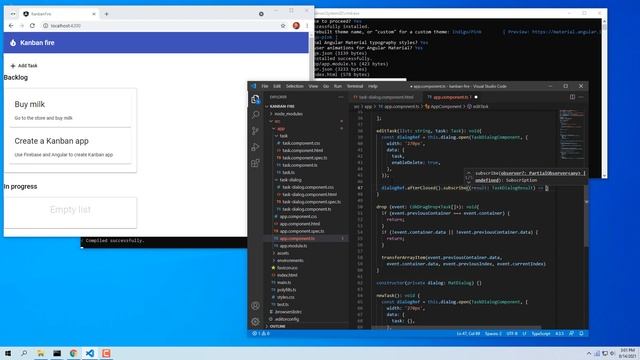Open a new Chrome tab
Viewport: 640px width, 360px height.
(x=107, y=14)
